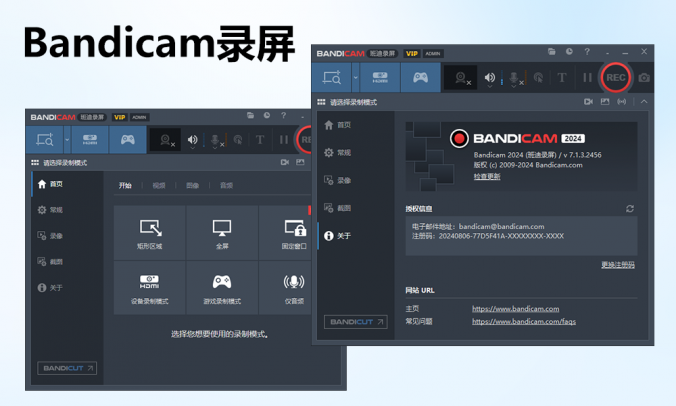676x406 pixels.
Task: Toggle speaker sound in home window toolbar
Action: tap(193, 140)
